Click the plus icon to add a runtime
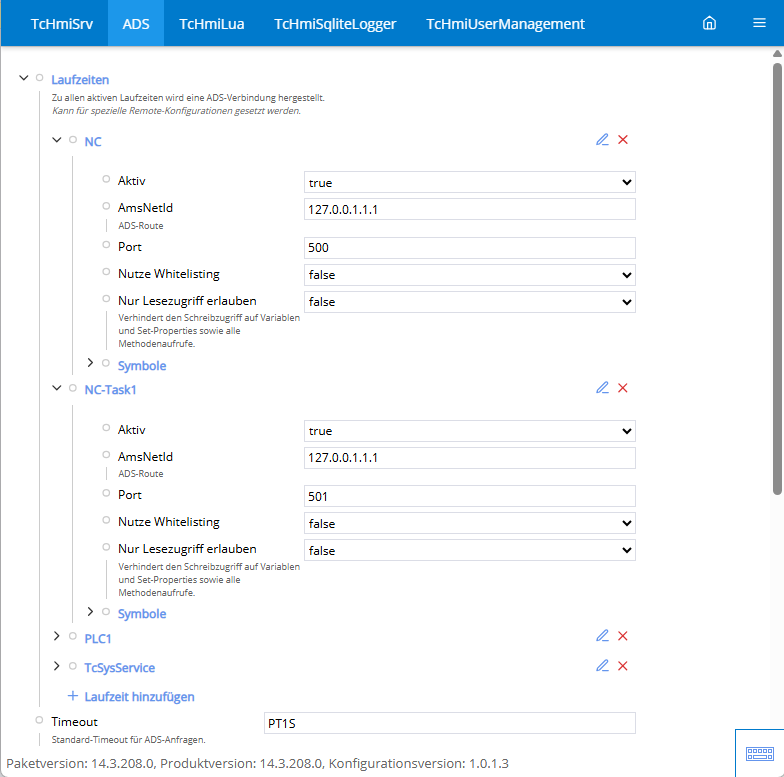The height and width of the screenshot is (777, 784). tap(72, 696)
